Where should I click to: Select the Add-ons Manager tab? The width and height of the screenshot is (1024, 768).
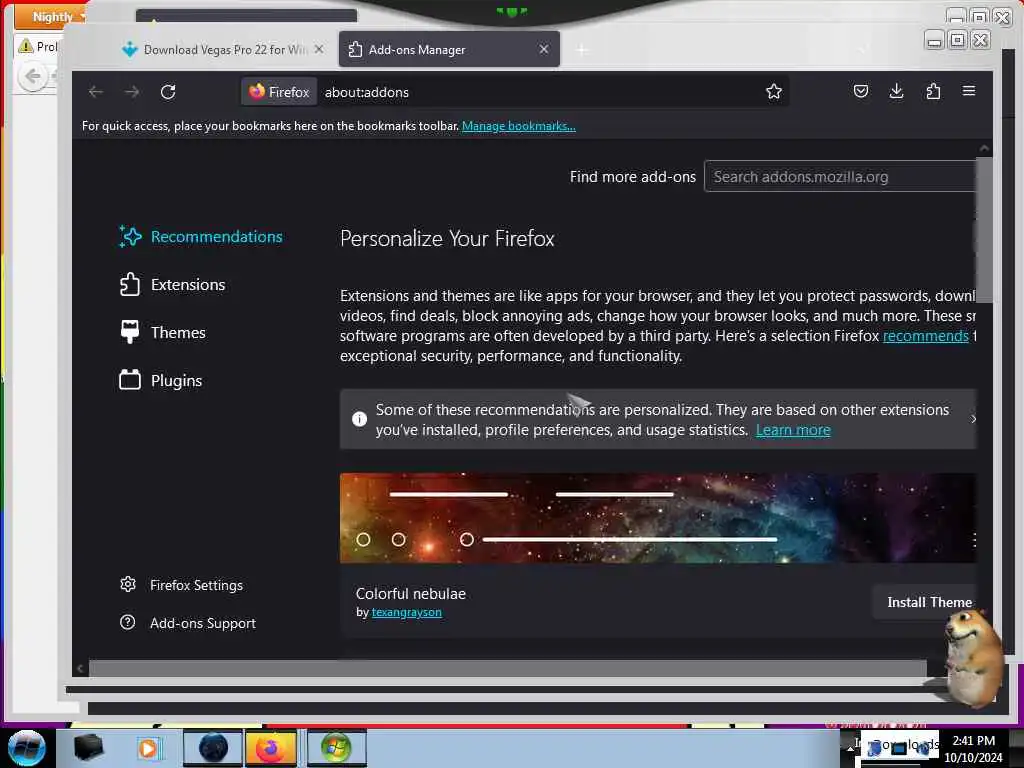point(449,50)
